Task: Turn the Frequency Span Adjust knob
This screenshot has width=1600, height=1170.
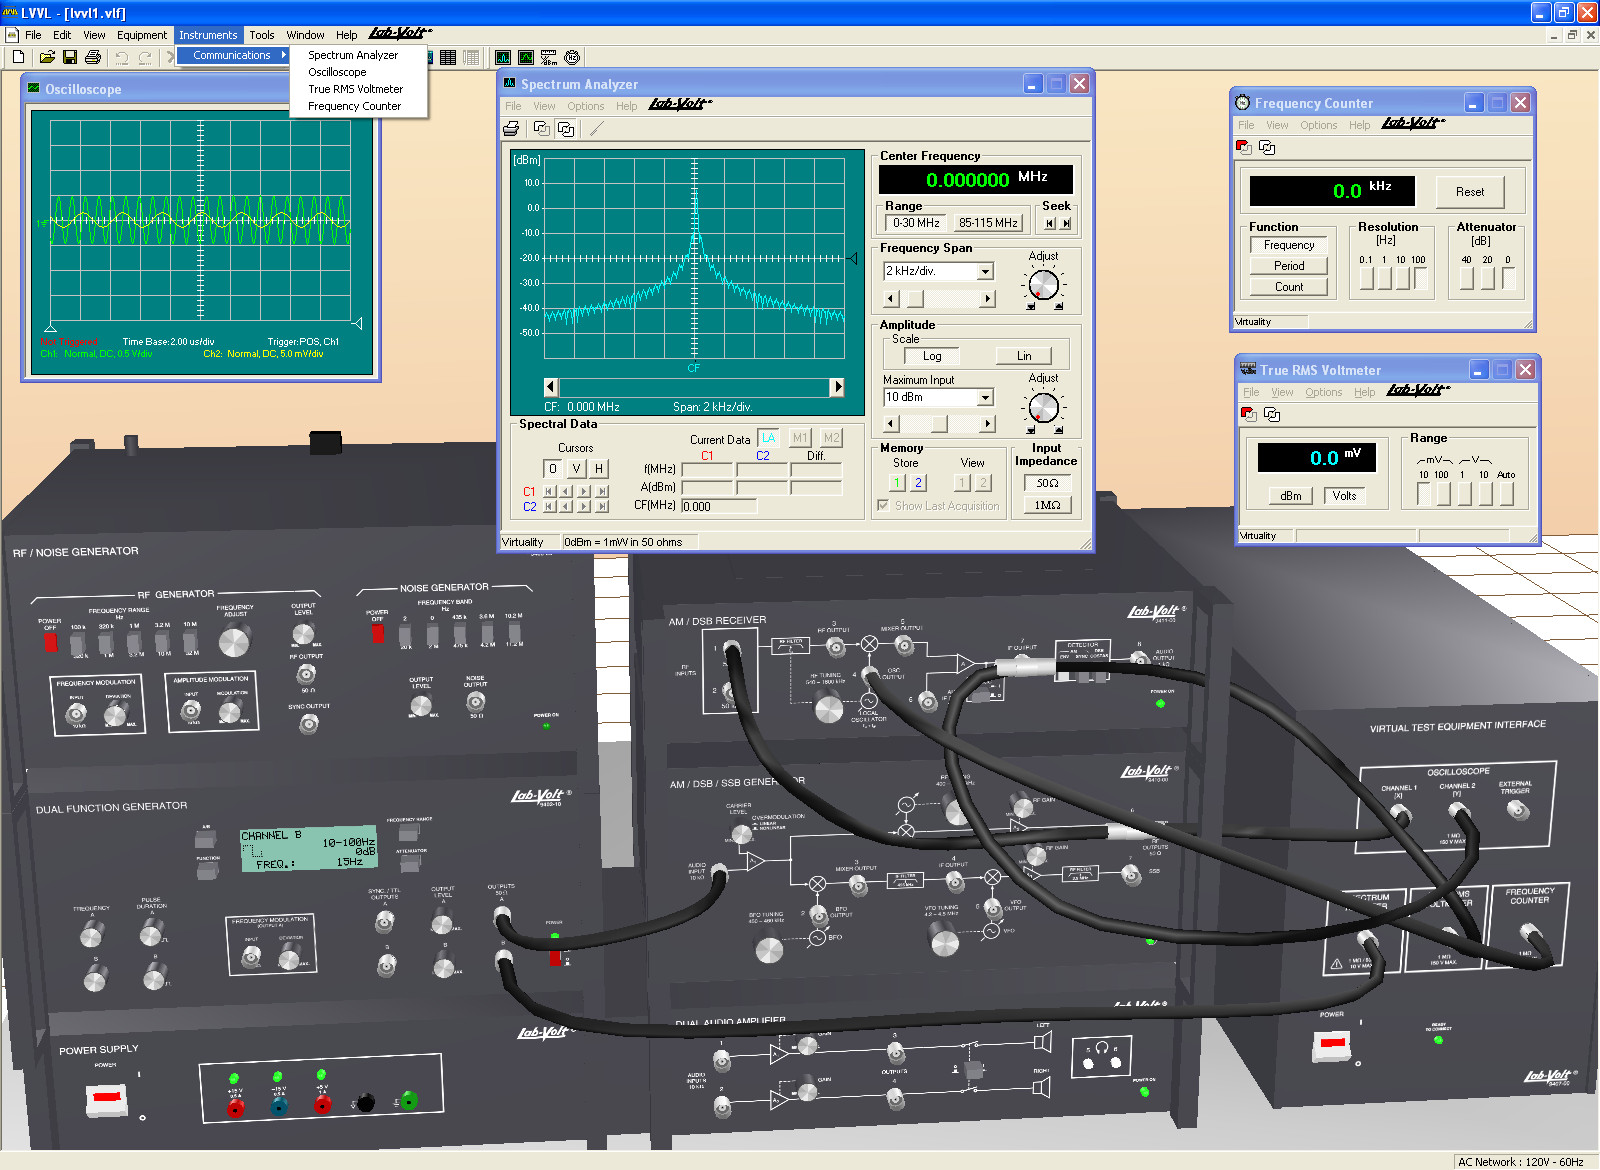Action: pos(1044,285)
